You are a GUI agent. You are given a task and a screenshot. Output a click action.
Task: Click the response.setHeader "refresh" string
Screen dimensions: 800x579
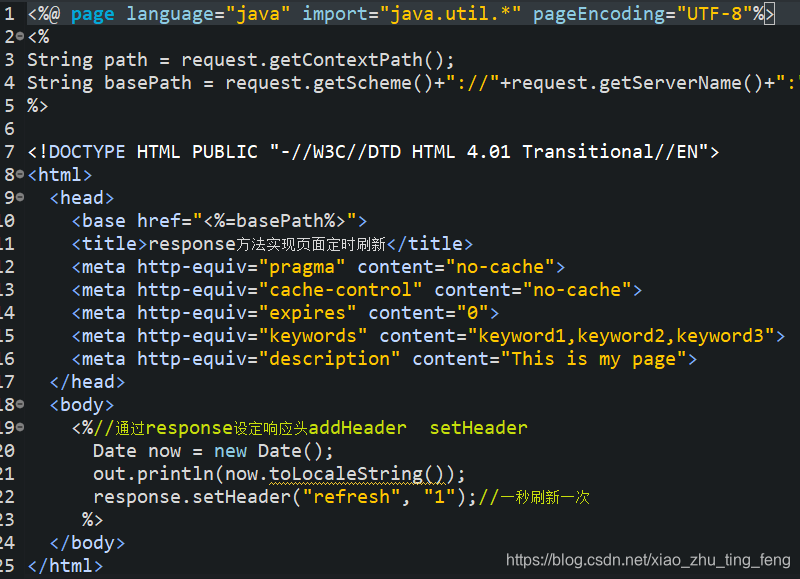pyautogui.click(x=351, y=497)
